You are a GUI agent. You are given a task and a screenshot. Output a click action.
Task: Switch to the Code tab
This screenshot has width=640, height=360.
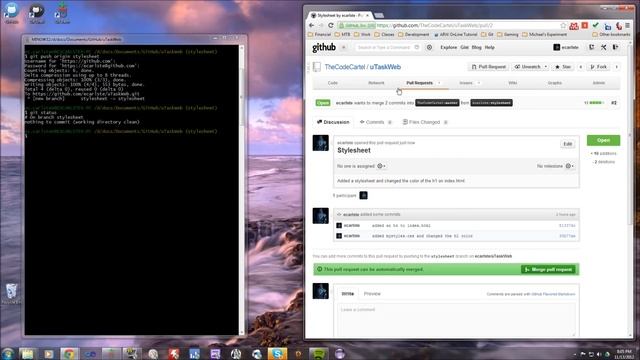[333, 83]
